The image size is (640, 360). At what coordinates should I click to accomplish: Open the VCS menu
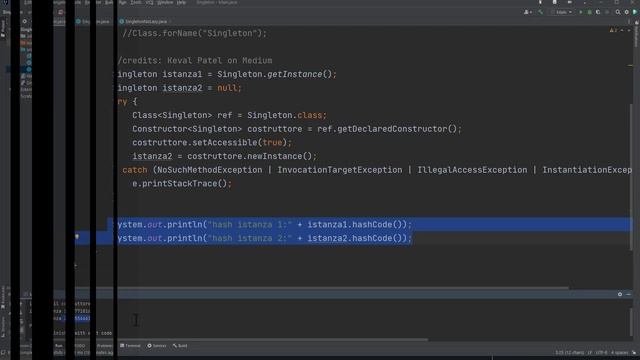[x=149, y=2]
